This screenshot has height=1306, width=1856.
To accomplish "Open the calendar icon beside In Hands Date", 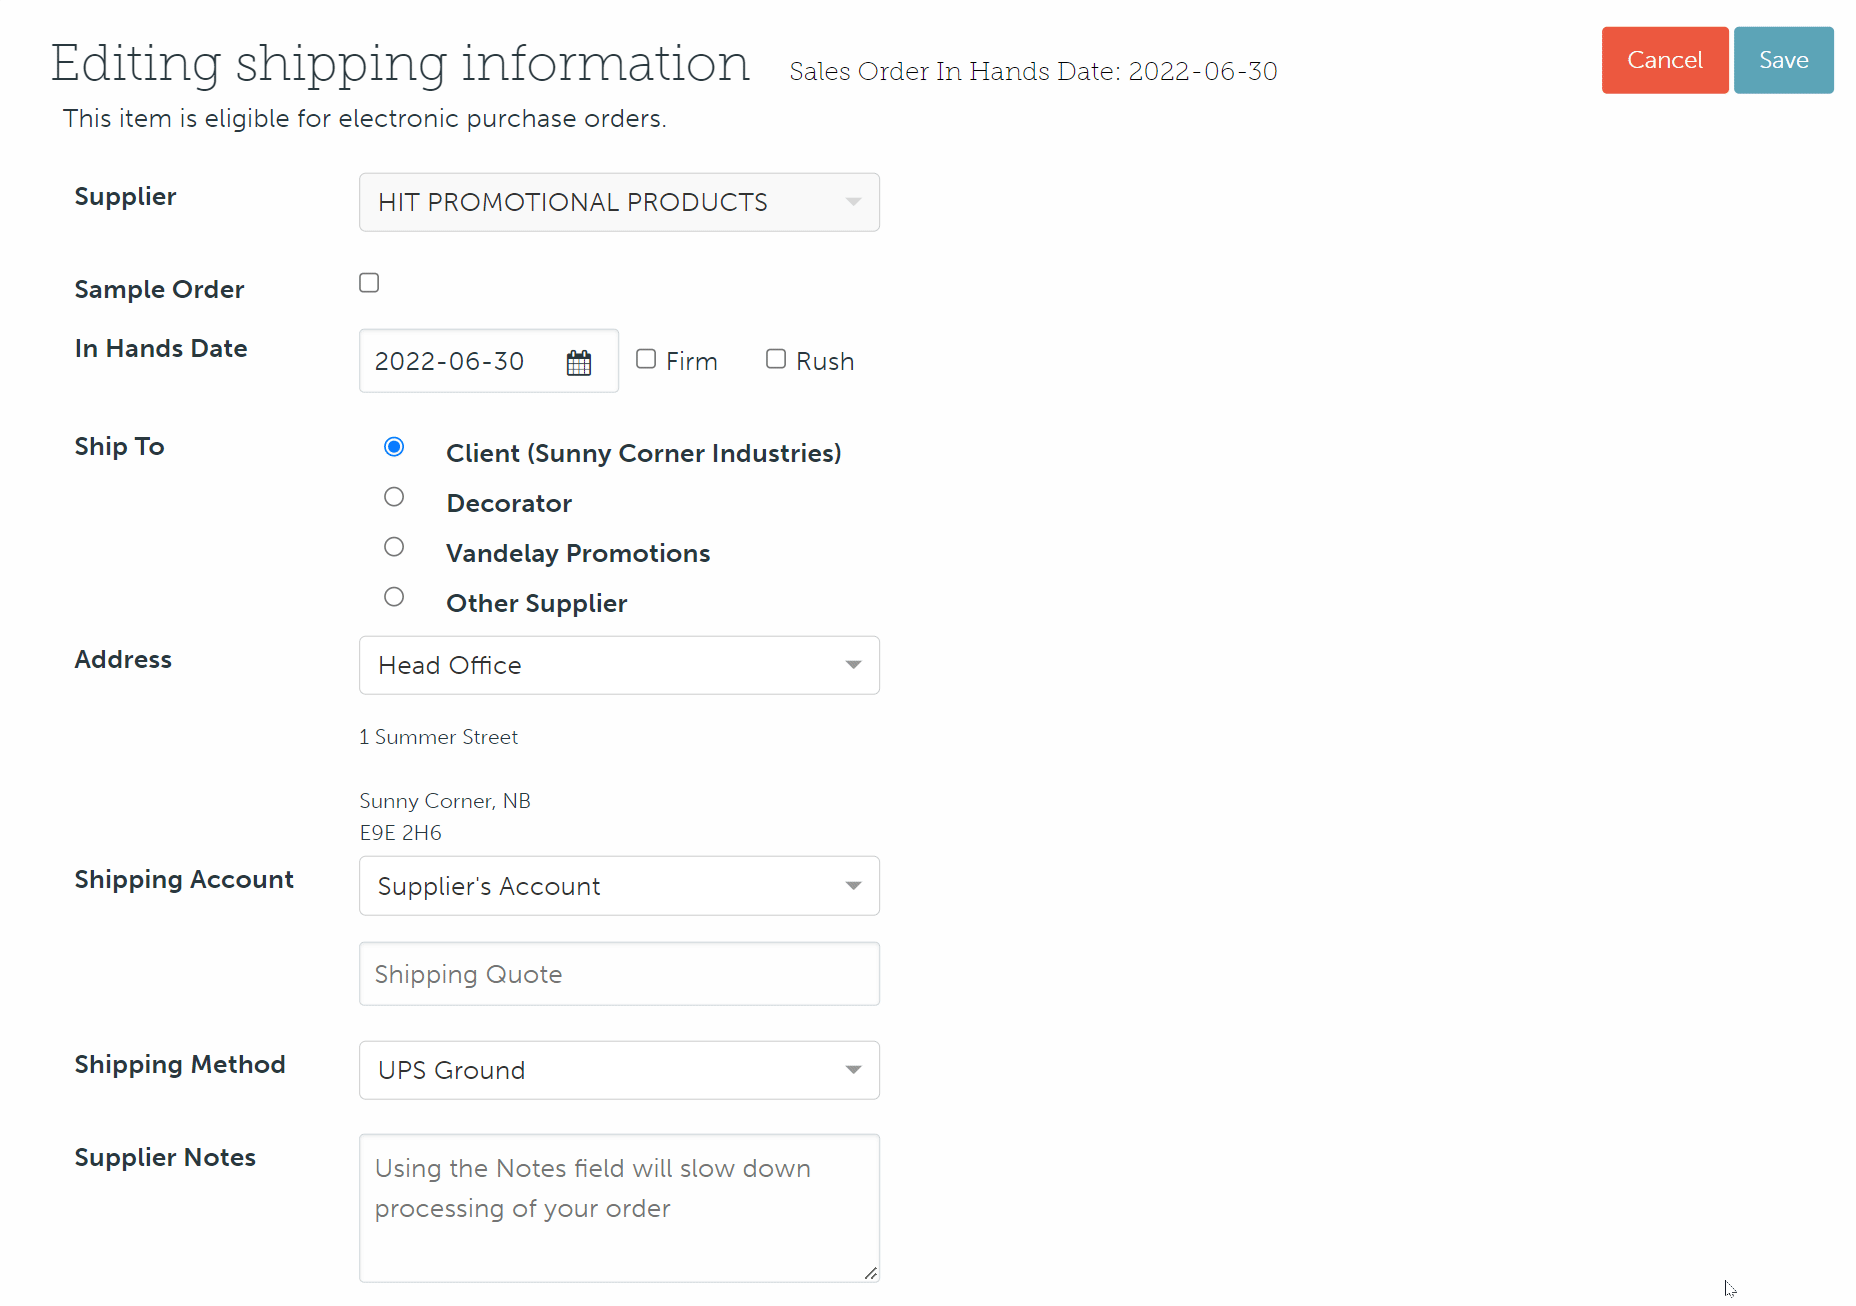I will click(x=578, y=361).
